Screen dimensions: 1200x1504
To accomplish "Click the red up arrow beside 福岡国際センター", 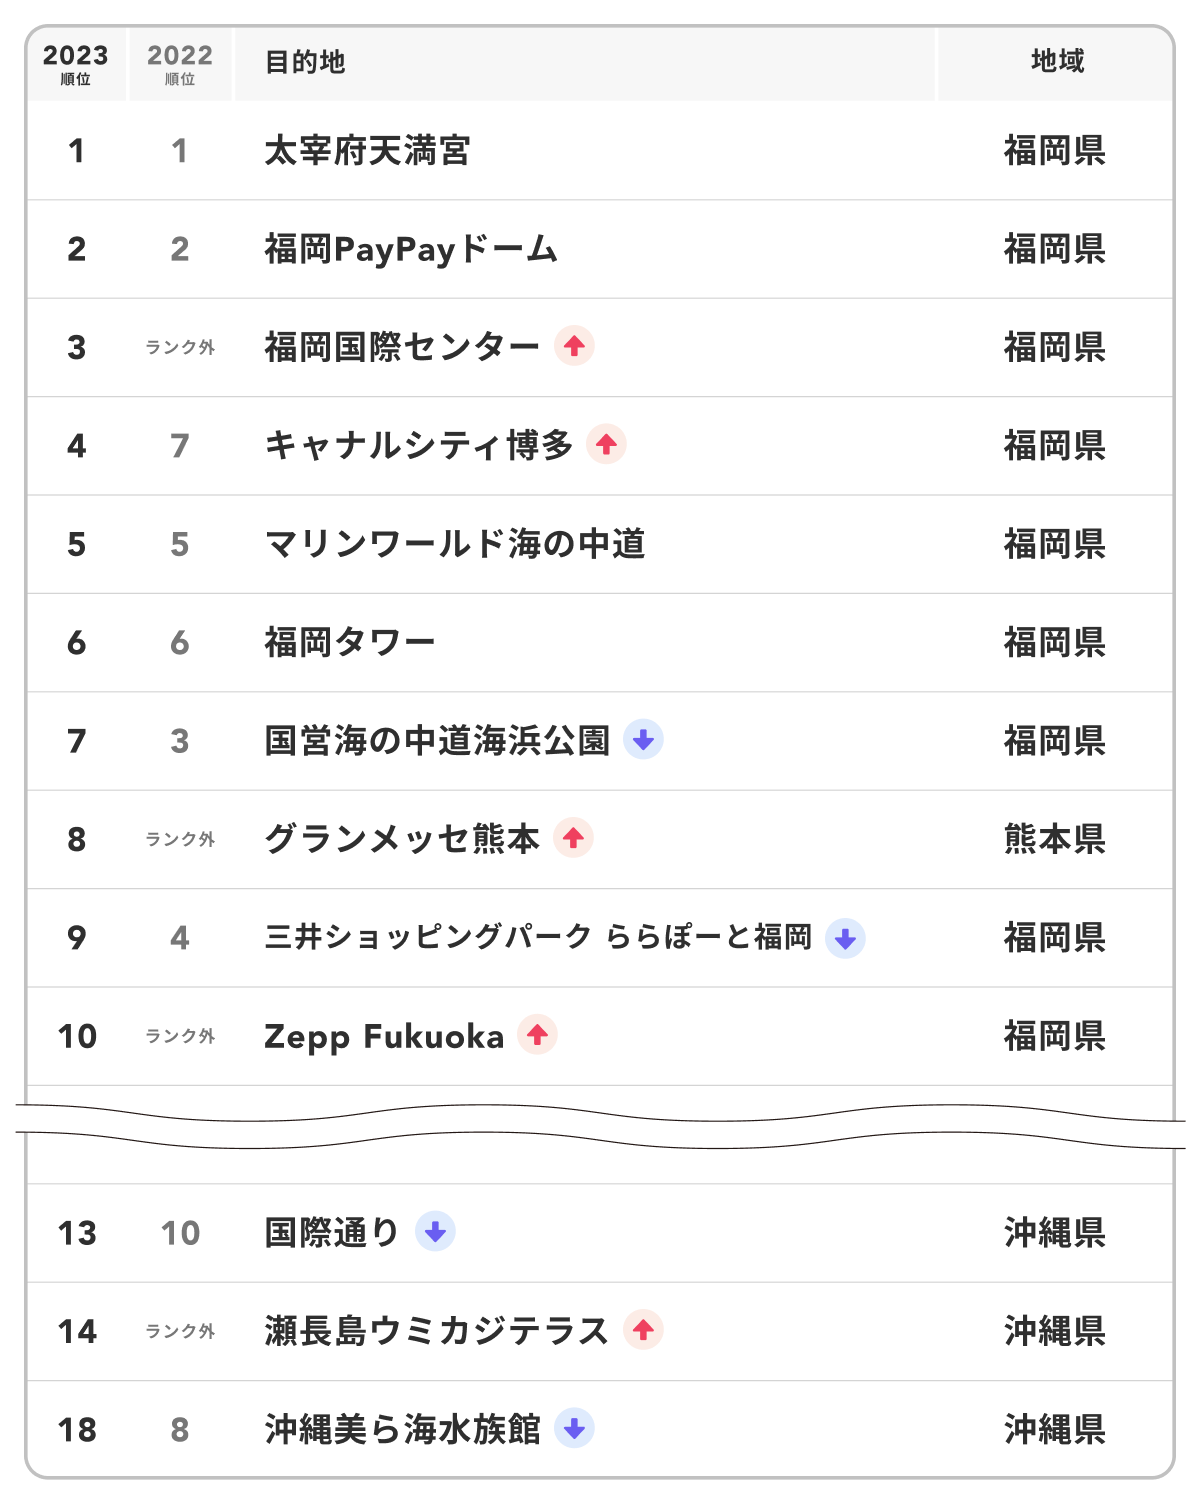I will [574, 346].
